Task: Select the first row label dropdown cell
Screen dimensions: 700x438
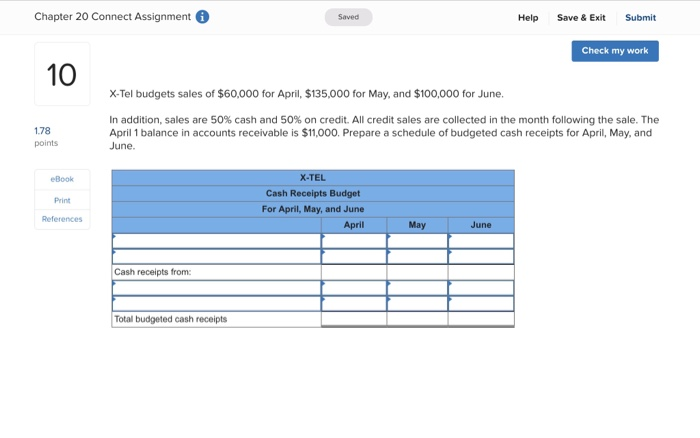Action: [217, 241]
